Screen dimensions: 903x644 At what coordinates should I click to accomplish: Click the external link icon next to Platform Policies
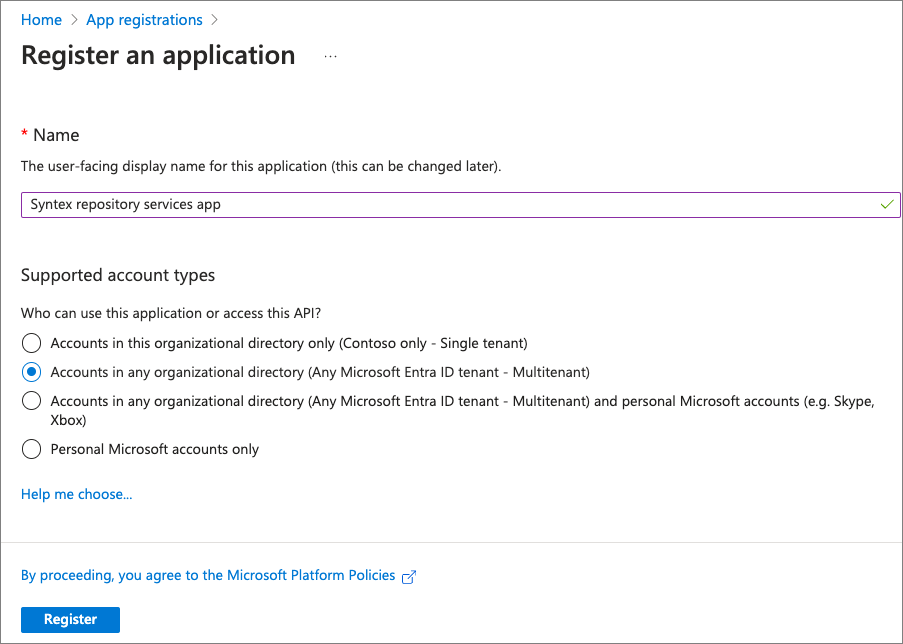(x=409, y=576)
